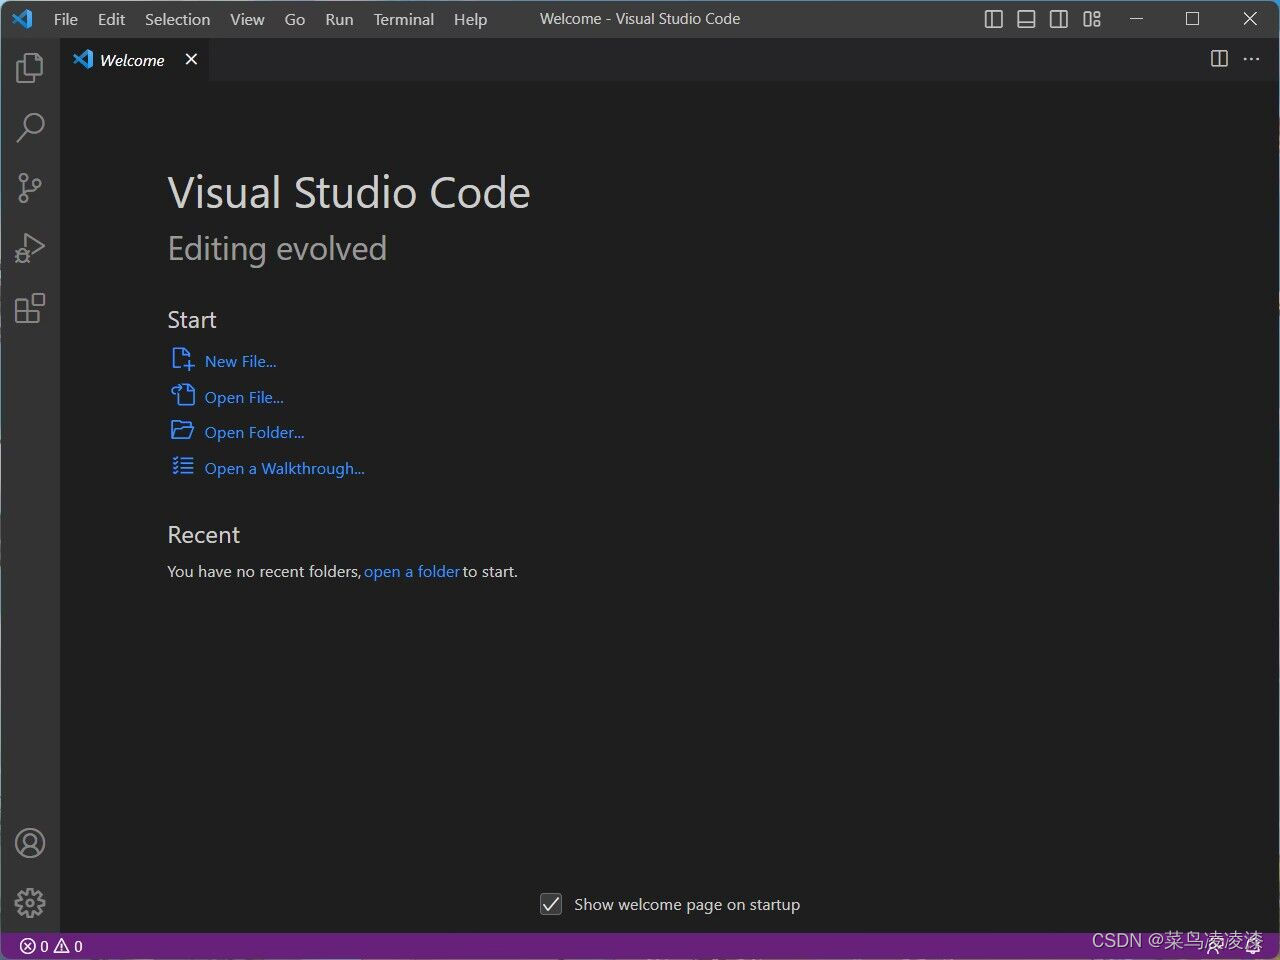This screenshot has width=1280, height=960.
Task: Uncheck Show welcome page on startup
Action: [551, 904]
